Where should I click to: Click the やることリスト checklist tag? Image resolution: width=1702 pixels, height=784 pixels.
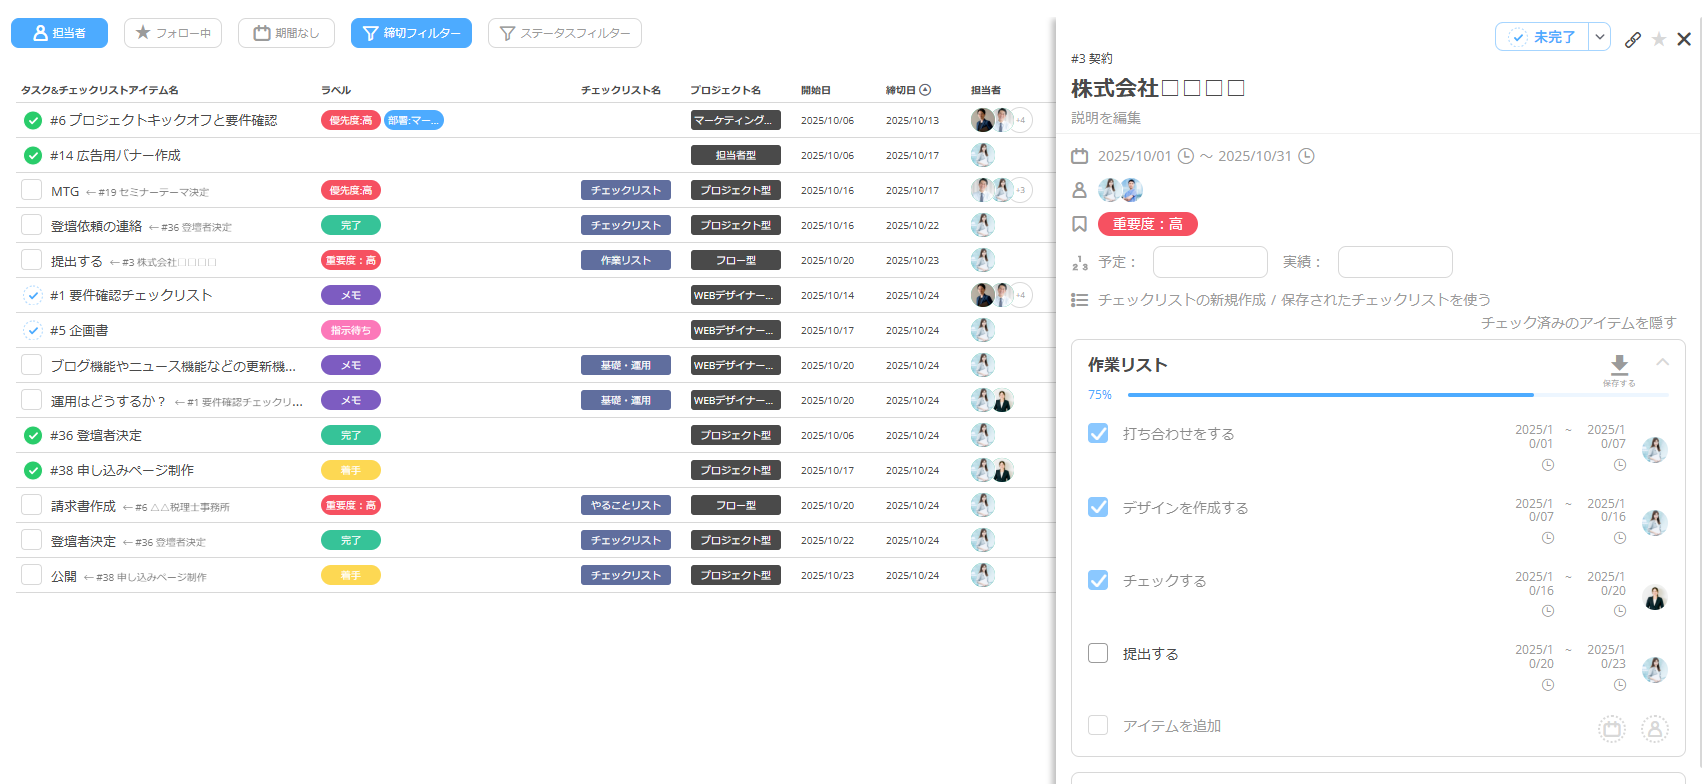pyautogui.click(x=626, y=505)
